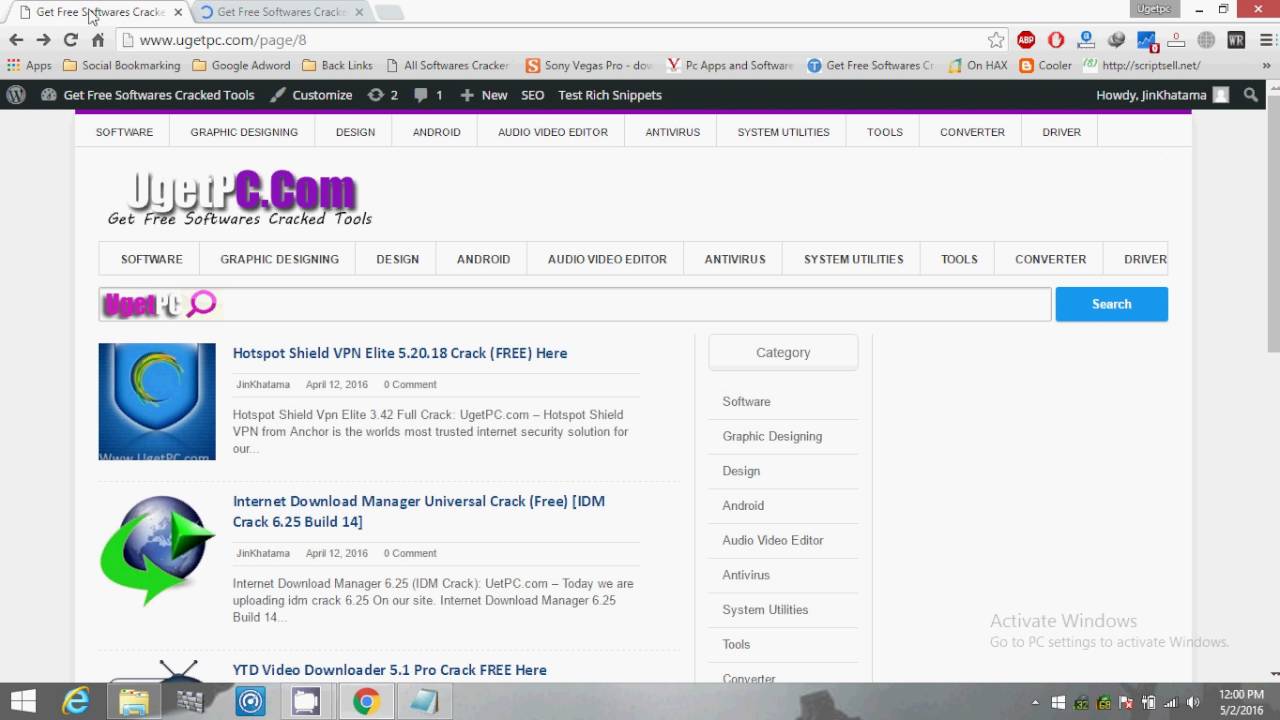The width and height of the screenshot is (1280, 720).
Task: Open the Hotspot Shield VPN Elite post title
Action: click(x=400, y=353)
